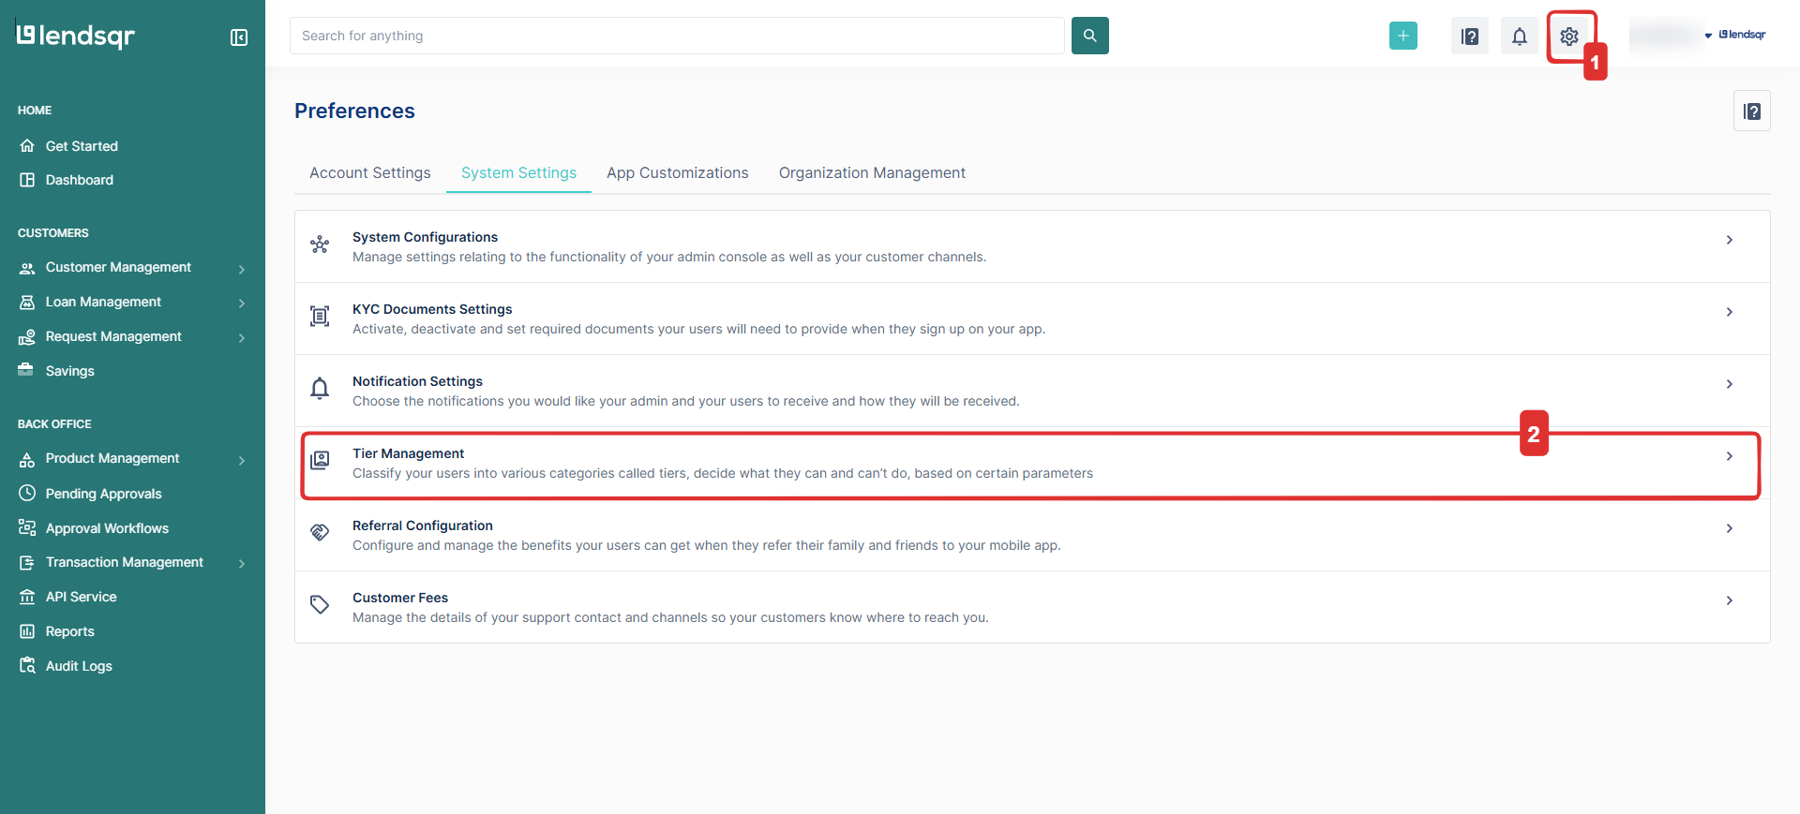
Task: Click the settings gear icon in header
Action: [1569, 37]
